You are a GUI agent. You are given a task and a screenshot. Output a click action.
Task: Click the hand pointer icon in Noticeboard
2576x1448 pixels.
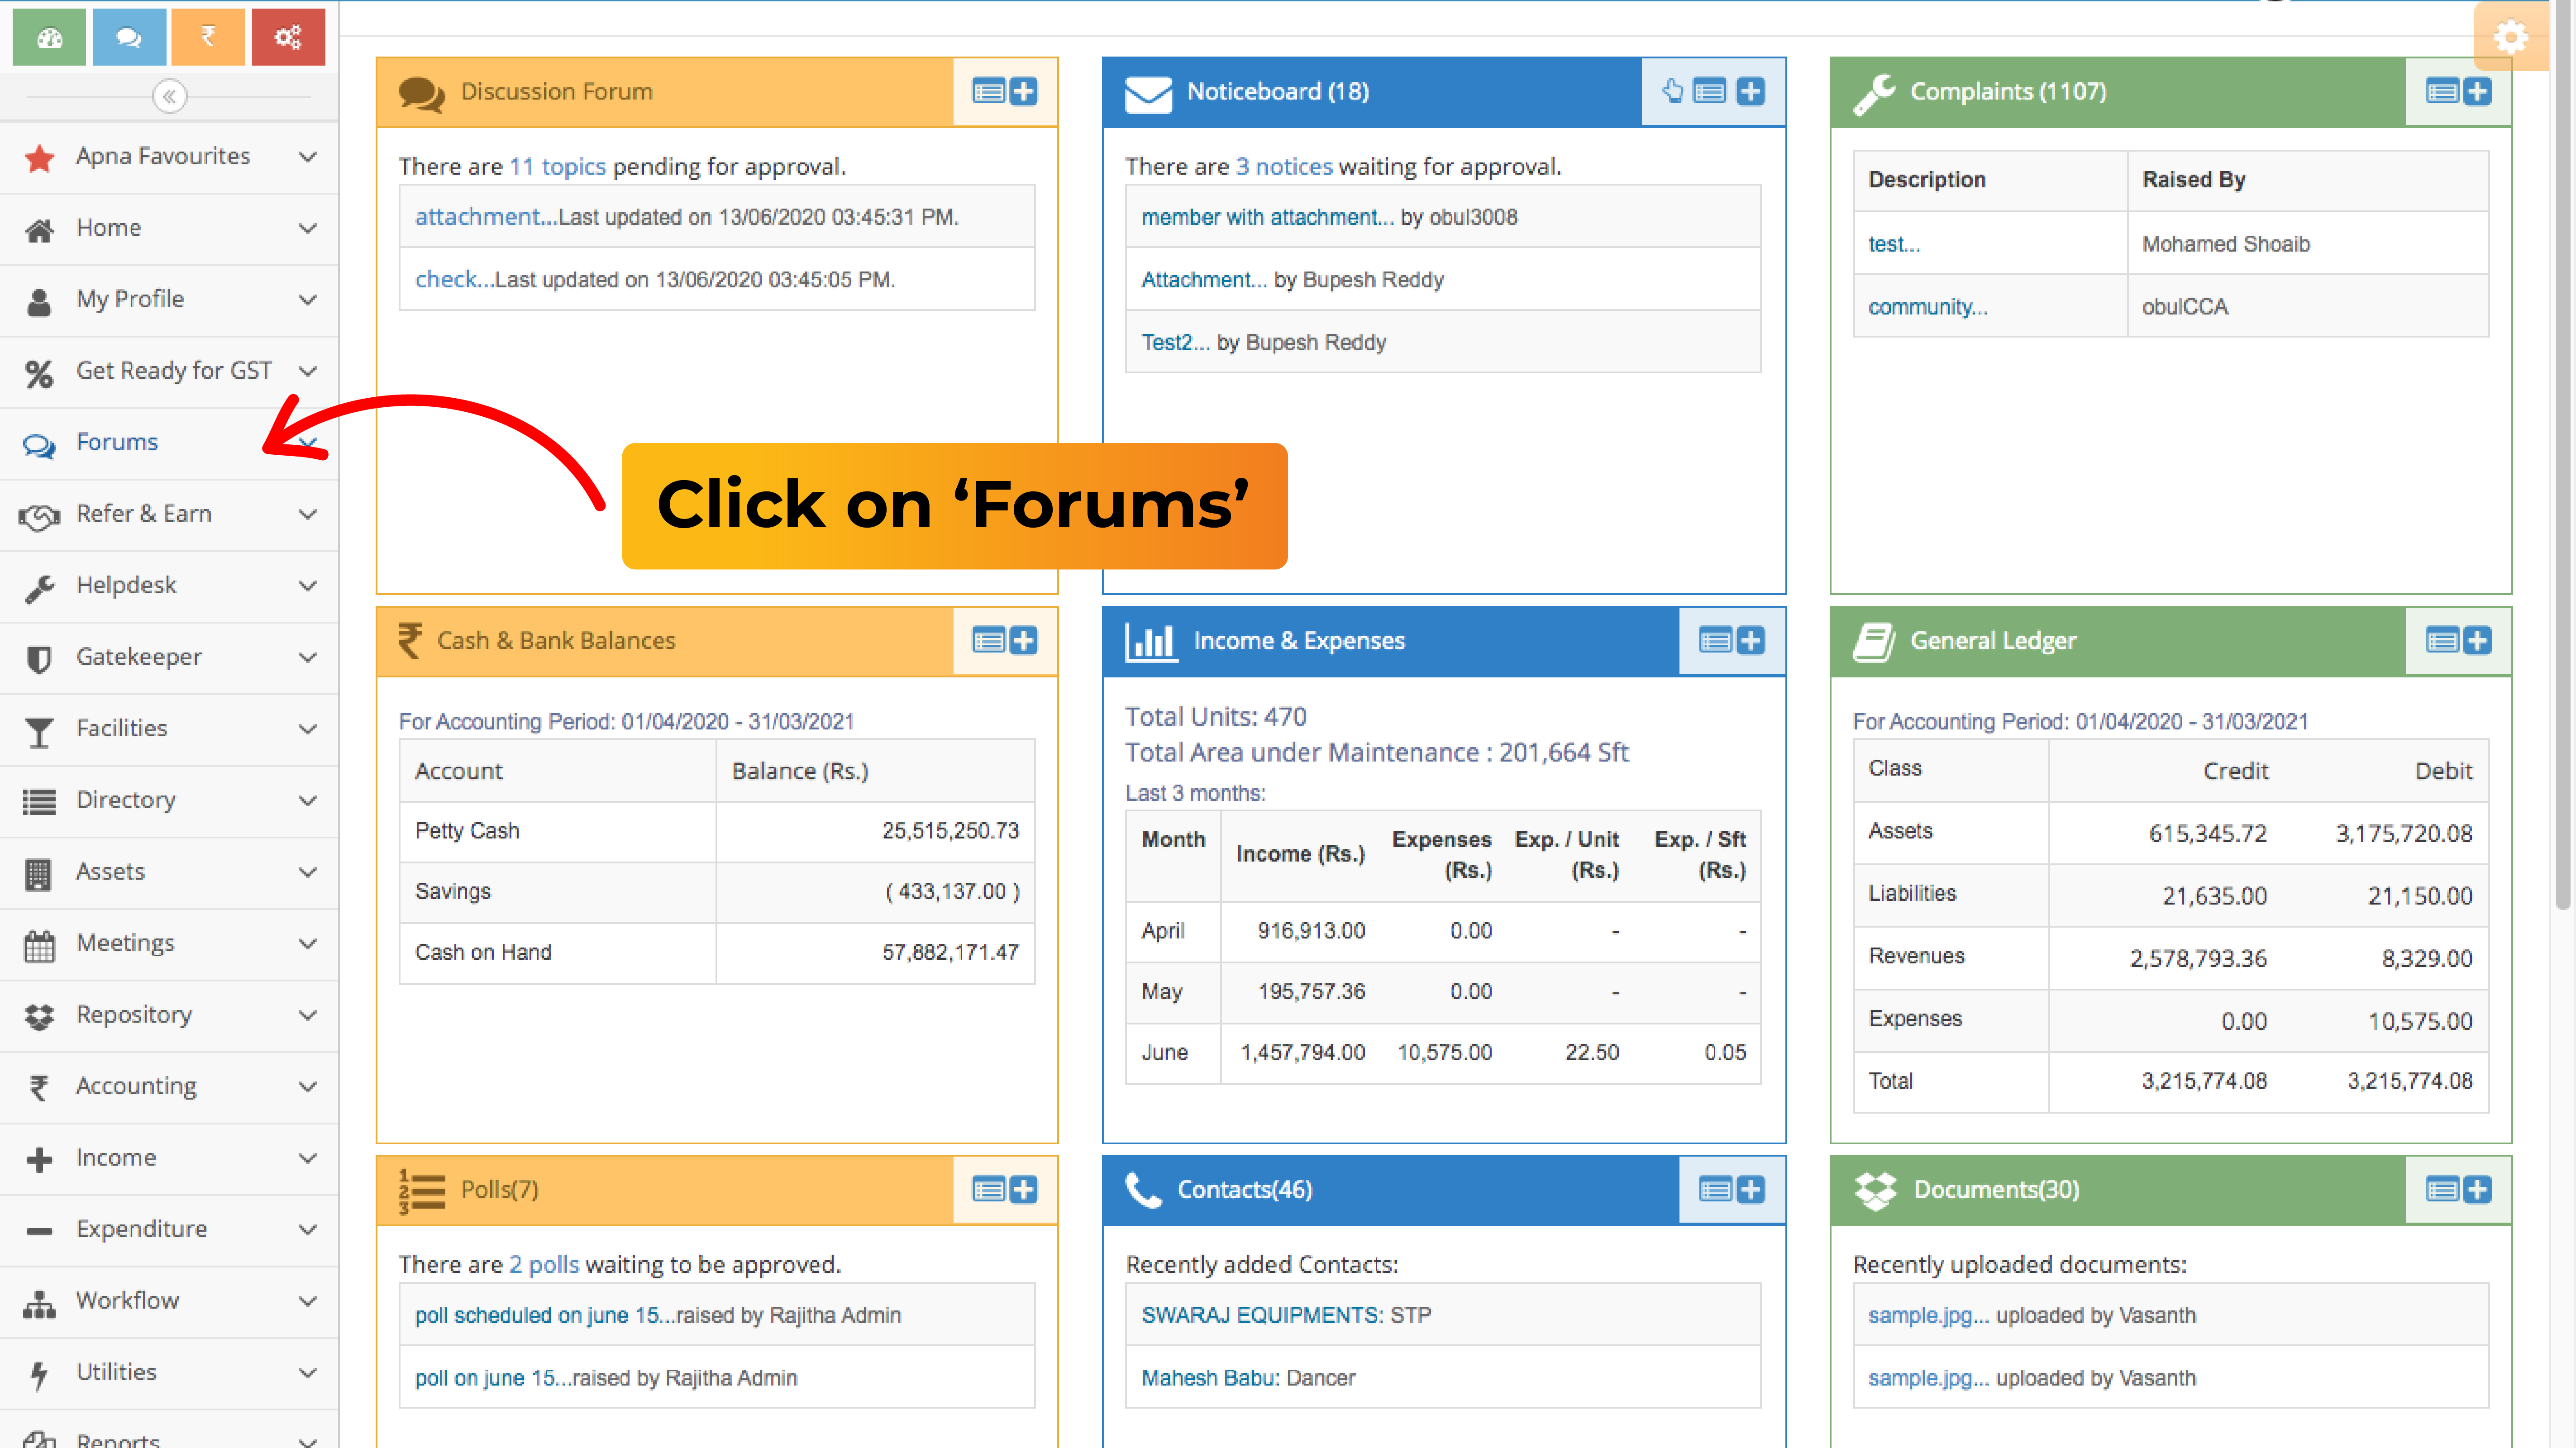(x=1672, y=92)
